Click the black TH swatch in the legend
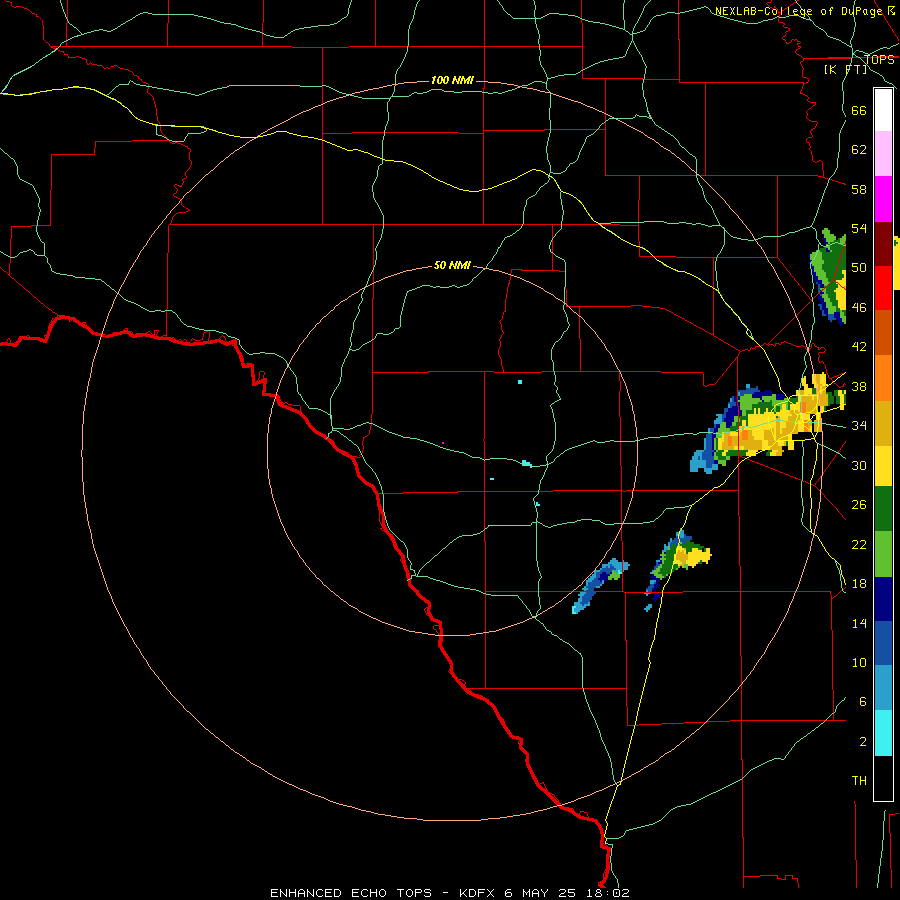This screenshot has height=900, width=900. coord(883,778)
